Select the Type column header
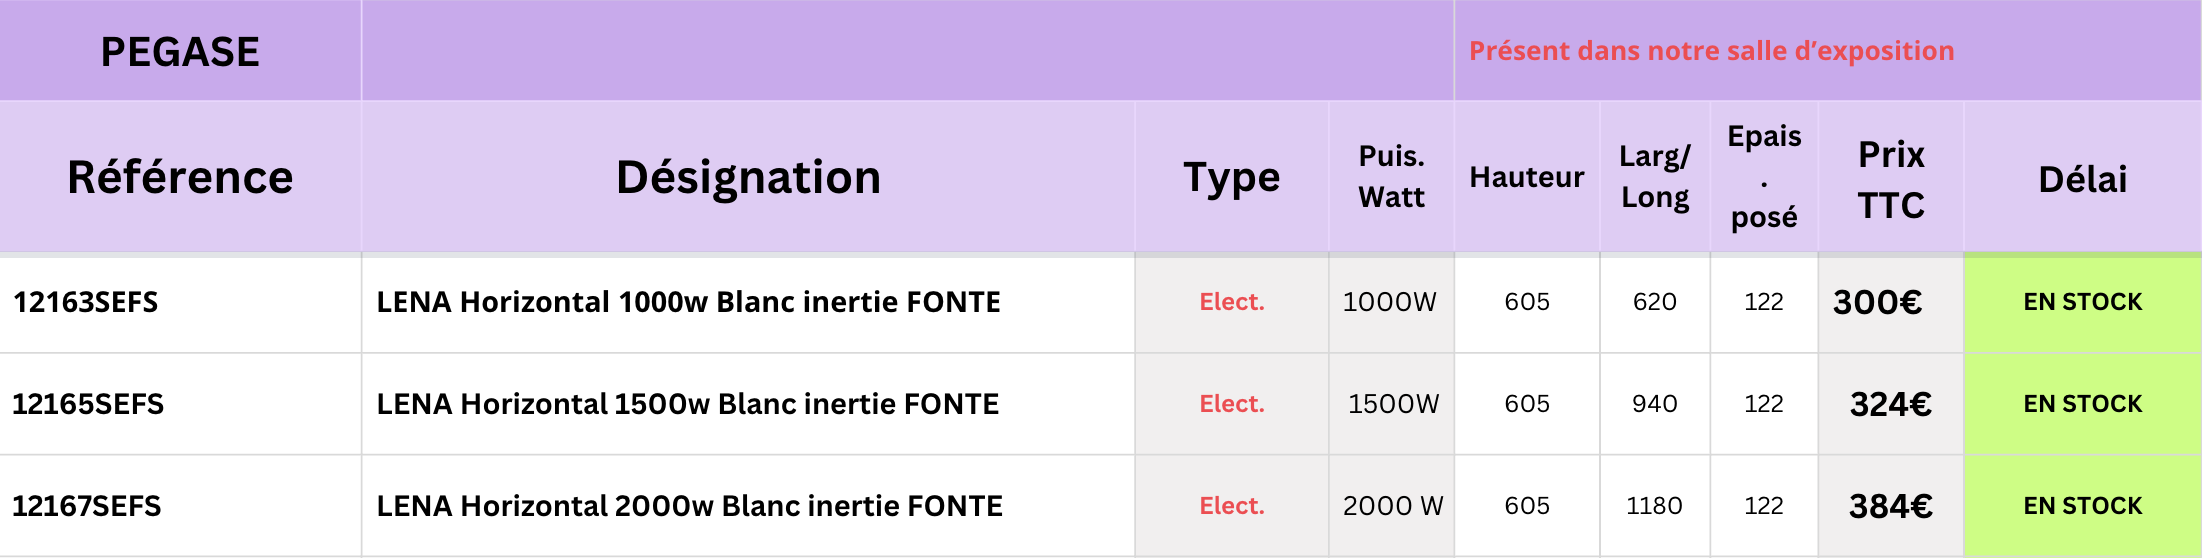This screenshot has height=558, width=2202. coord(1231,177)
